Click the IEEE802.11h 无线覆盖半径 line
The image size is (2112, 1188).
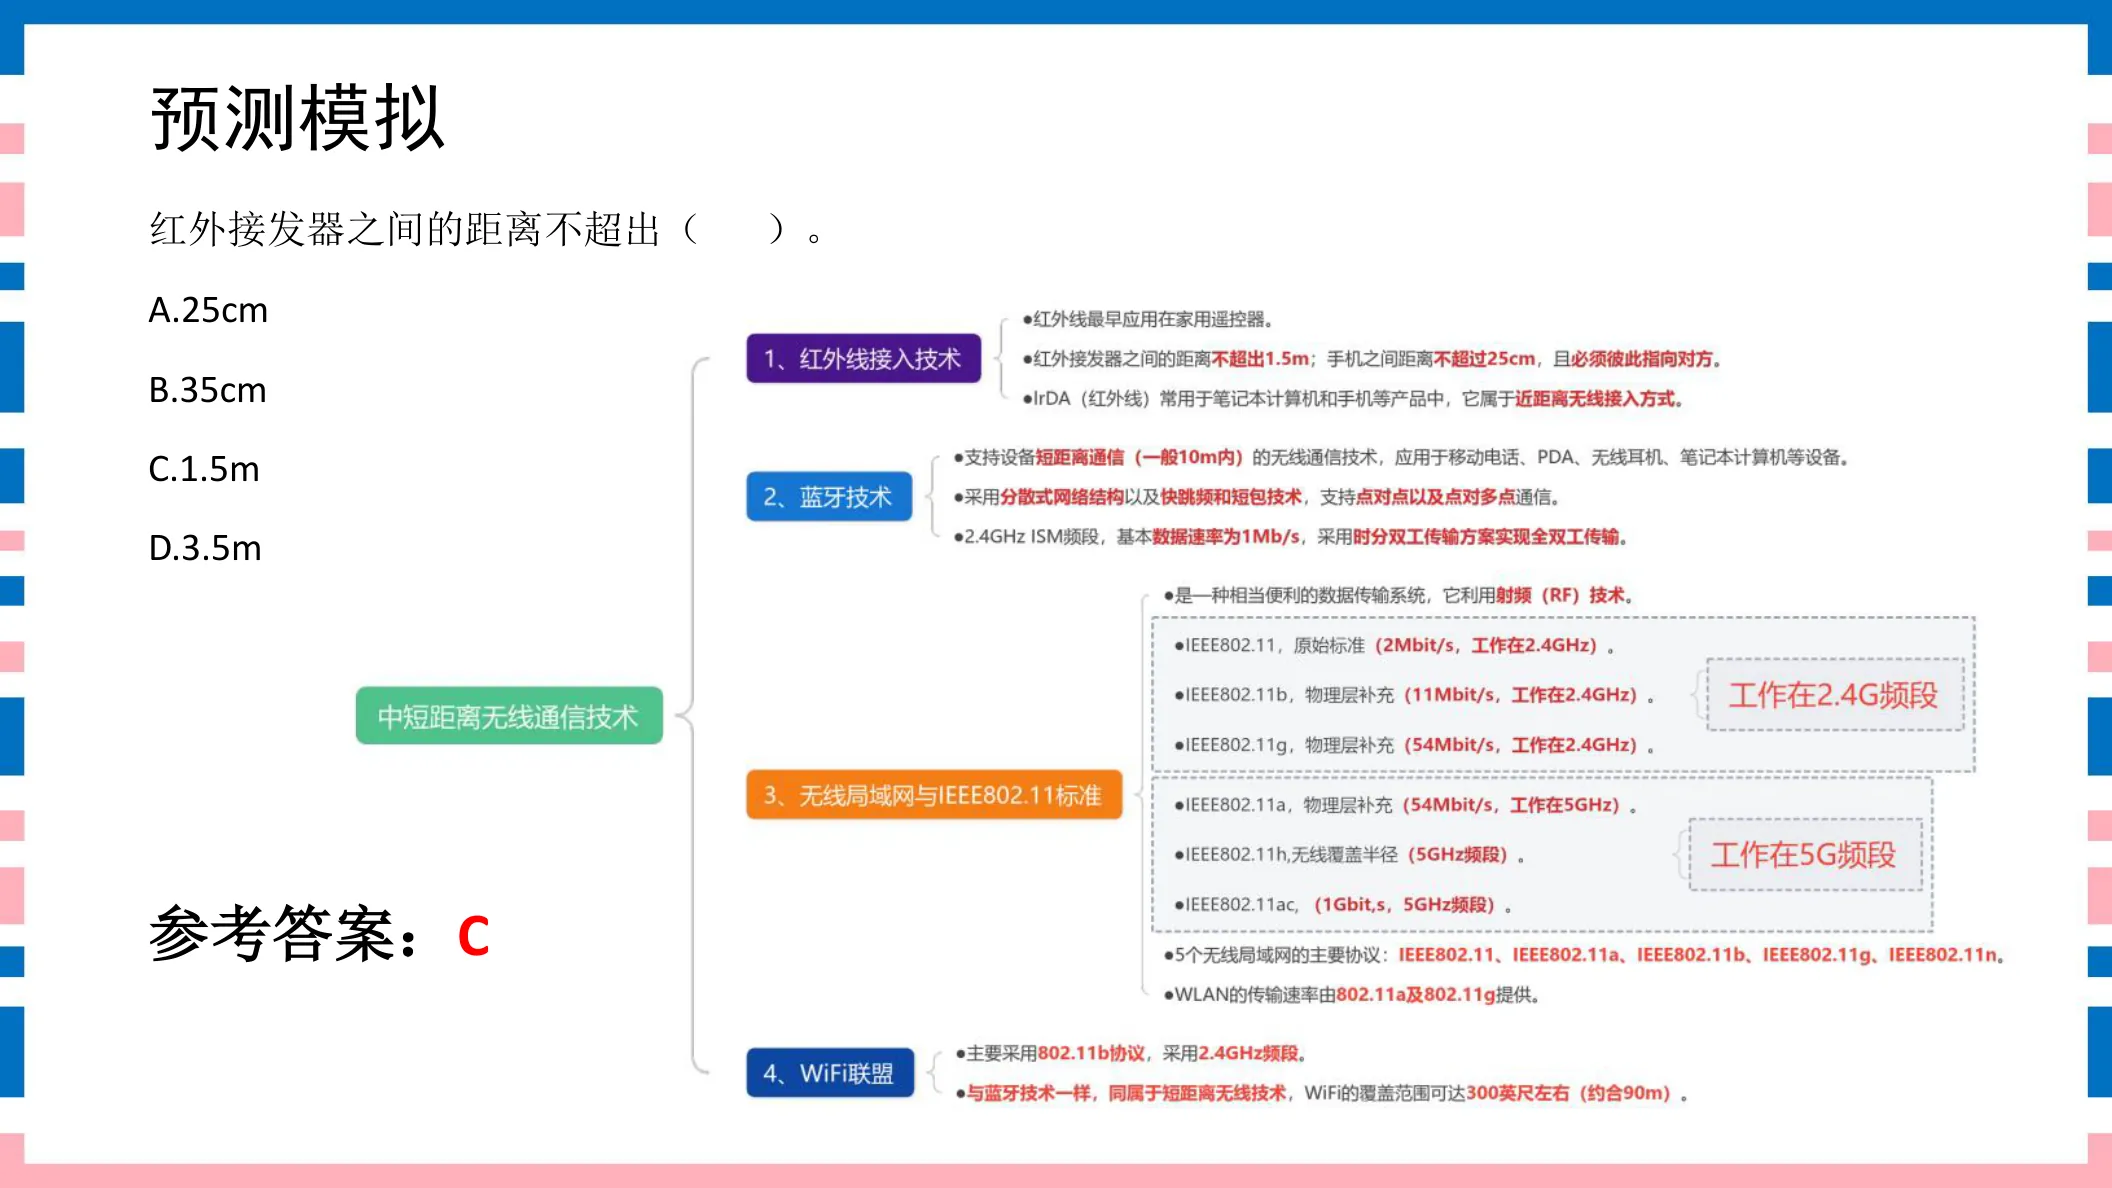click(x=1349, y=855)
